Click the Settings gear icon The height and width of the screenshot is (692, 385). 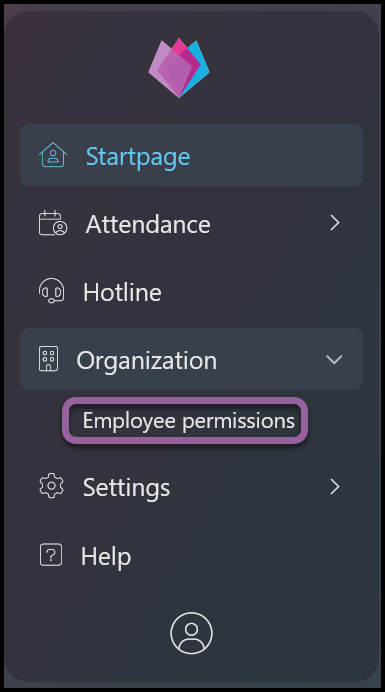click(x=52, y=486)
